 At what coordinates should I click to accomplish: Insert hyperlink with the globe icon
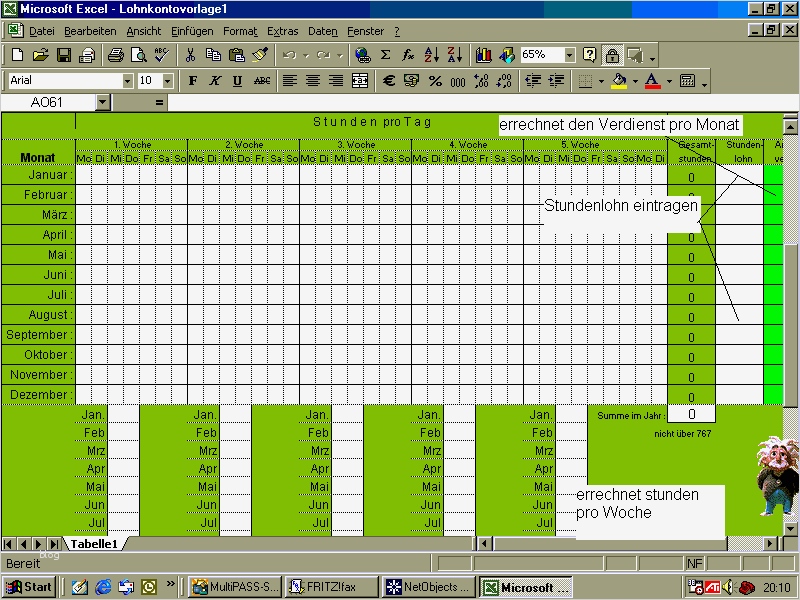tap(363, 55)
